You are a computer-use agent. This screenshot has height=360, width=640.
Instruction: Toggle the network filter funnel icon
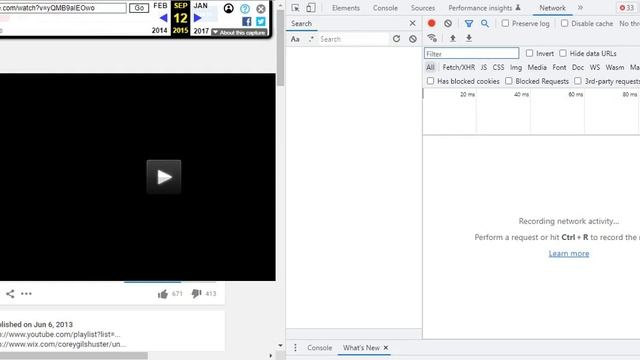[469, 24]
